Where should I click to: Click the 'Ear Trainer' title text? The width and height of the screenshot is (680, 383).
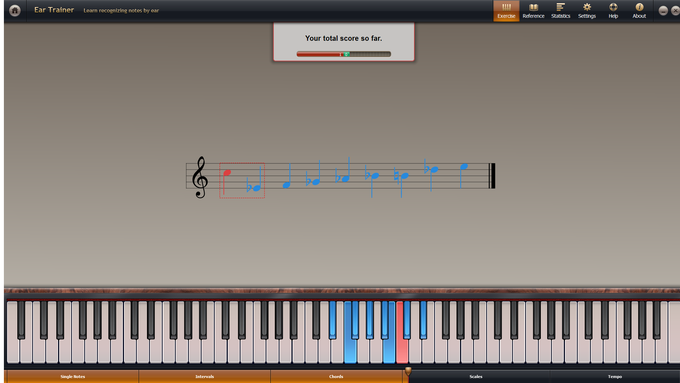coord(54,10)
